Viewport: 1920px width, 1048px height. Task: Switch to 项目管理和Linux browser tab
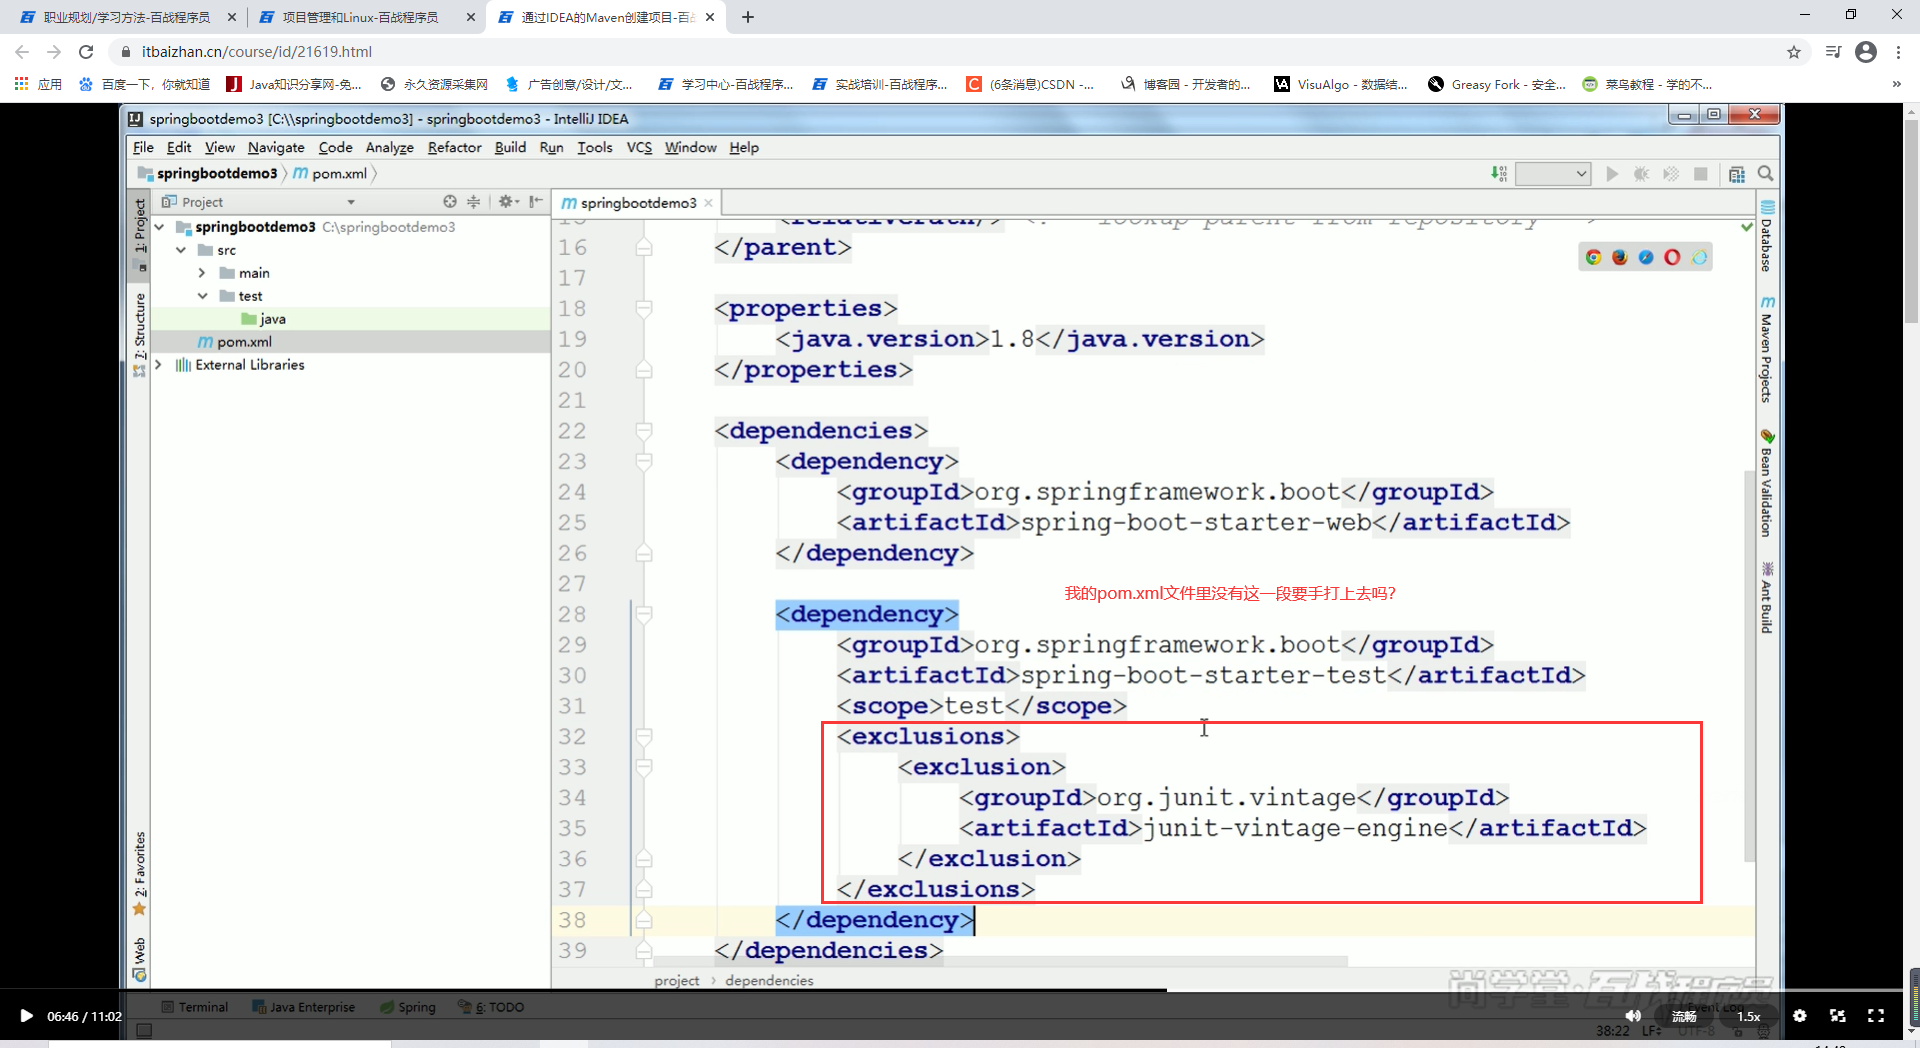[x=360, y=17]
